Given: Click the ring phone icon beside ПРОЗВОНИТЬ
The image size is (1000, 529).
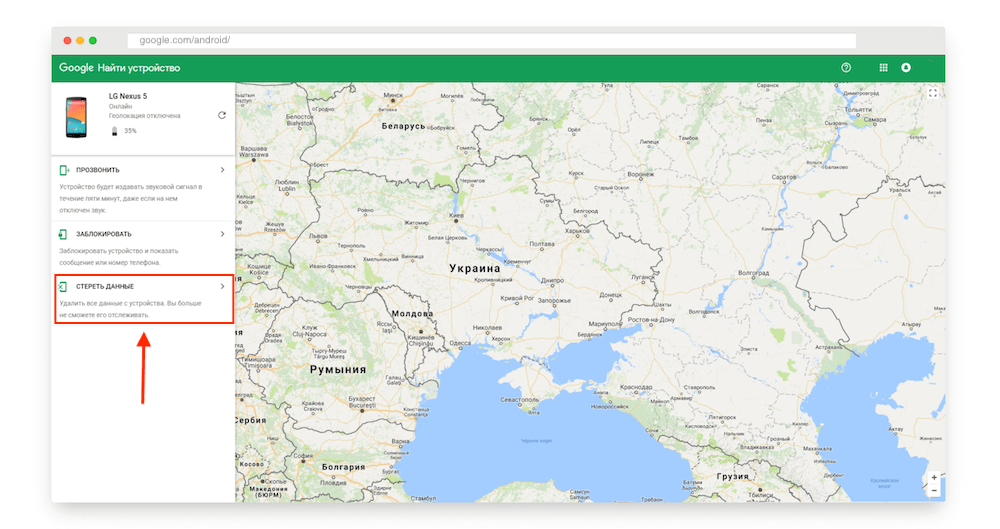Looking at the screenshot, I should coord(64,170).
